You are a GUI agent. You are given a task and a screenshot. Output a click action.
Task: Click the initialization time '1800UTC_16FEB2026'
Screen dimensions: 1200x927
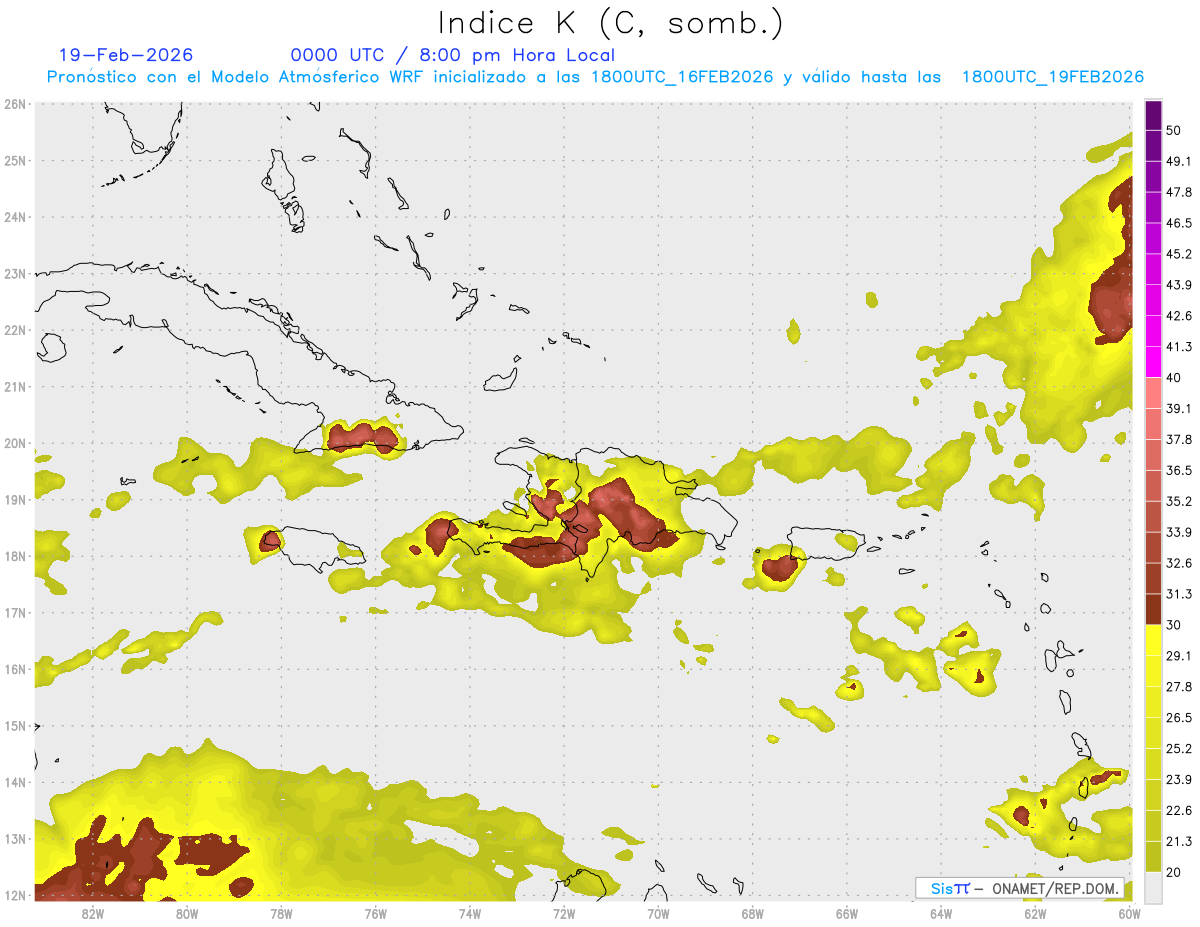pos(682,77)
